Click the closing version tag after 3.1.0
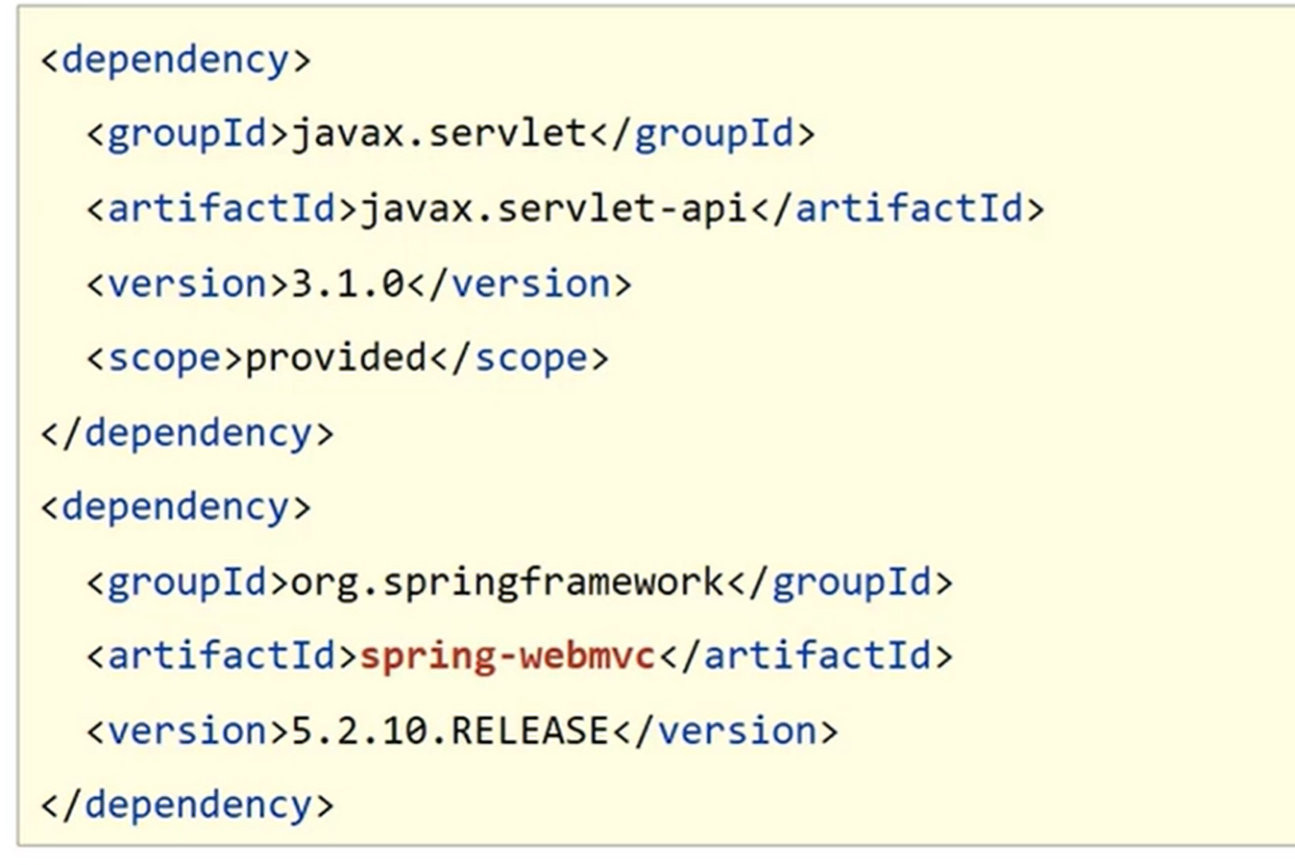This screenshot has height=865, width=1295. [x=519, y=284]
